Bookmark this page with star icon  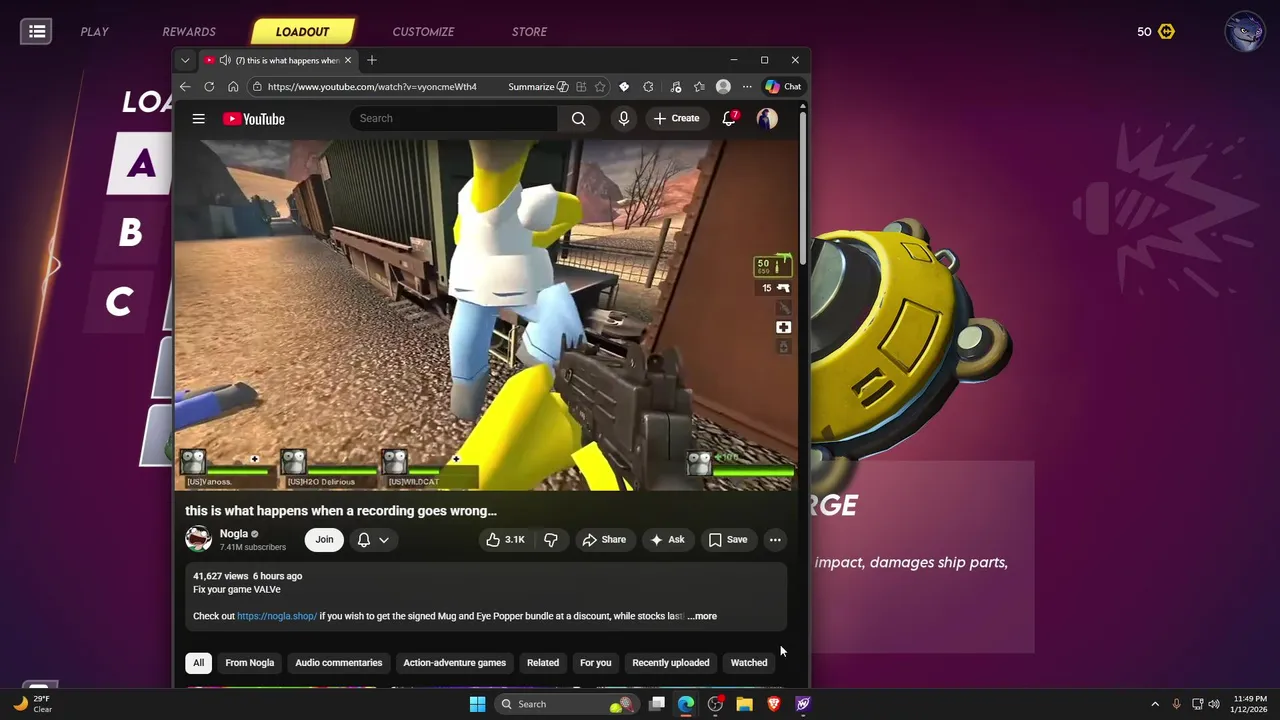tap(600, 87)
